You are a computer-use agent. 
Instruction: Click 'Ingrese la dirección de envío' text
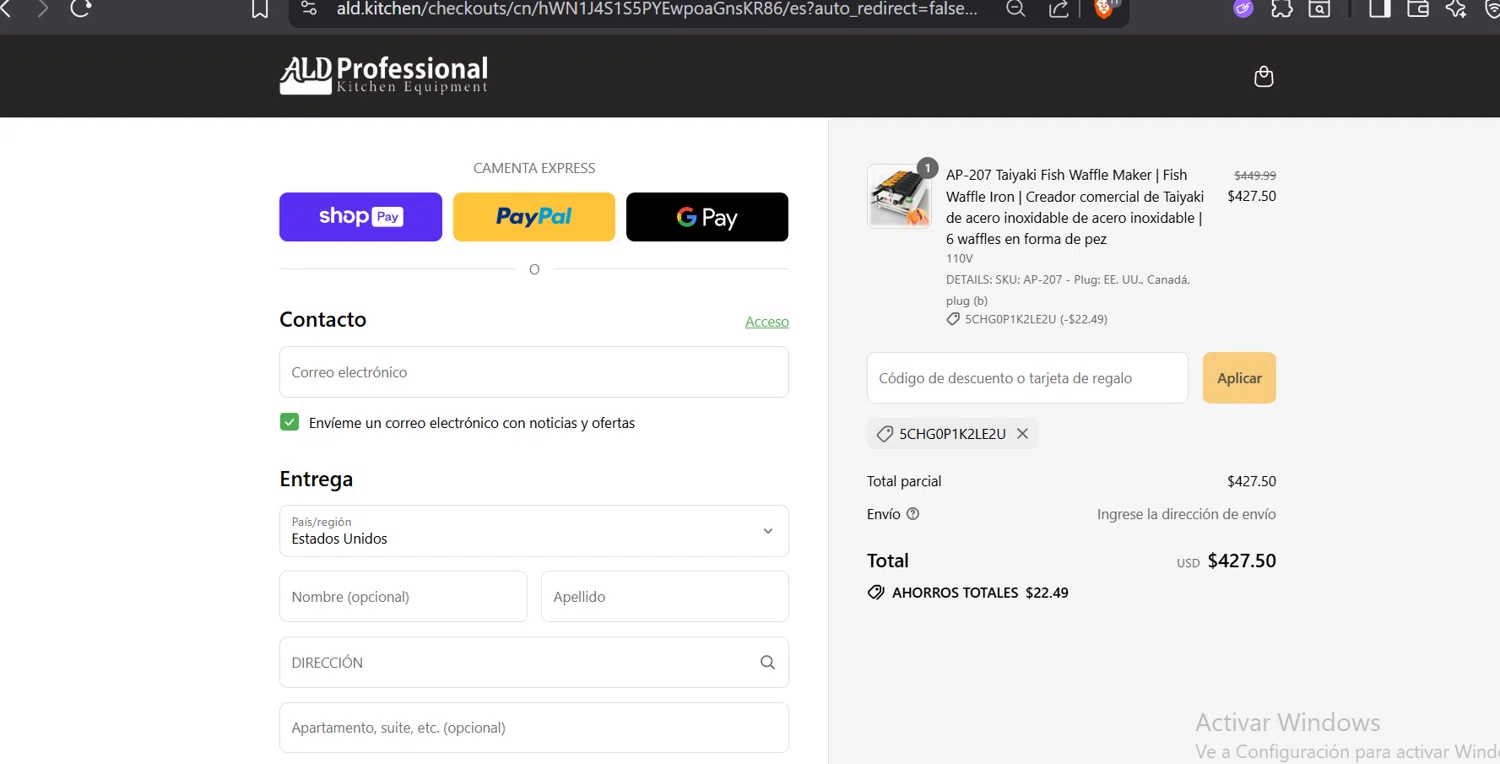[1186, 514]
